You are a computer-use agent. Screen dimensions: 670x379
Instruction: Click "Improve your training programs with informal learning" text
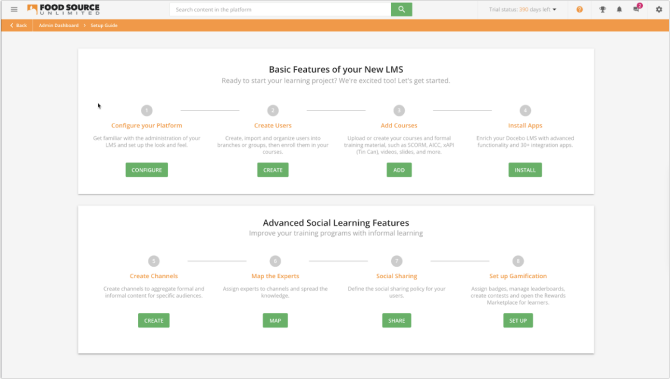coord(336,233)
